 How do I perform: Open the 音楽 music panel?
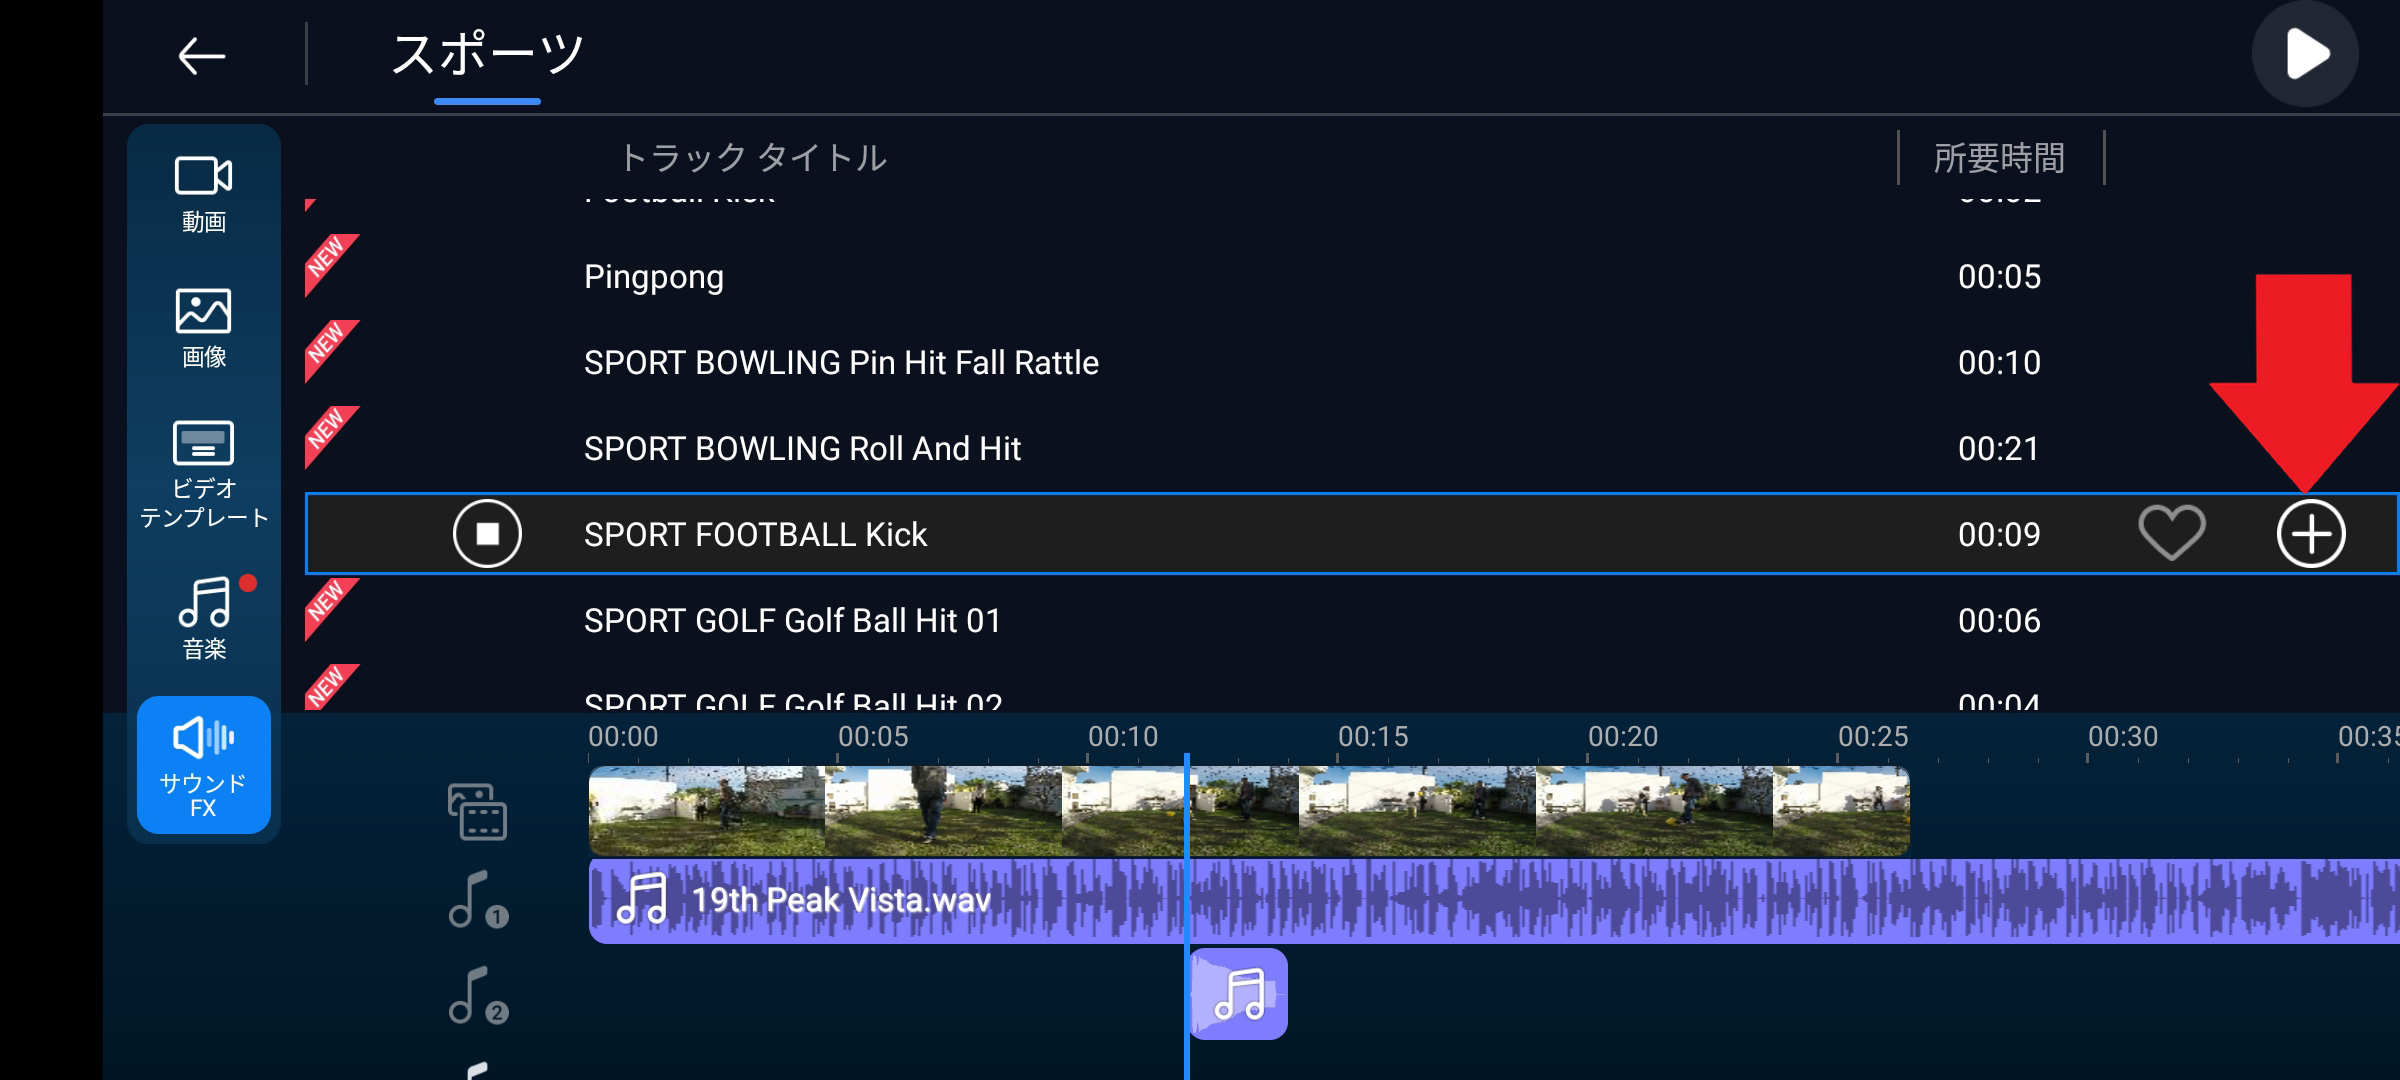coord(204,617)
